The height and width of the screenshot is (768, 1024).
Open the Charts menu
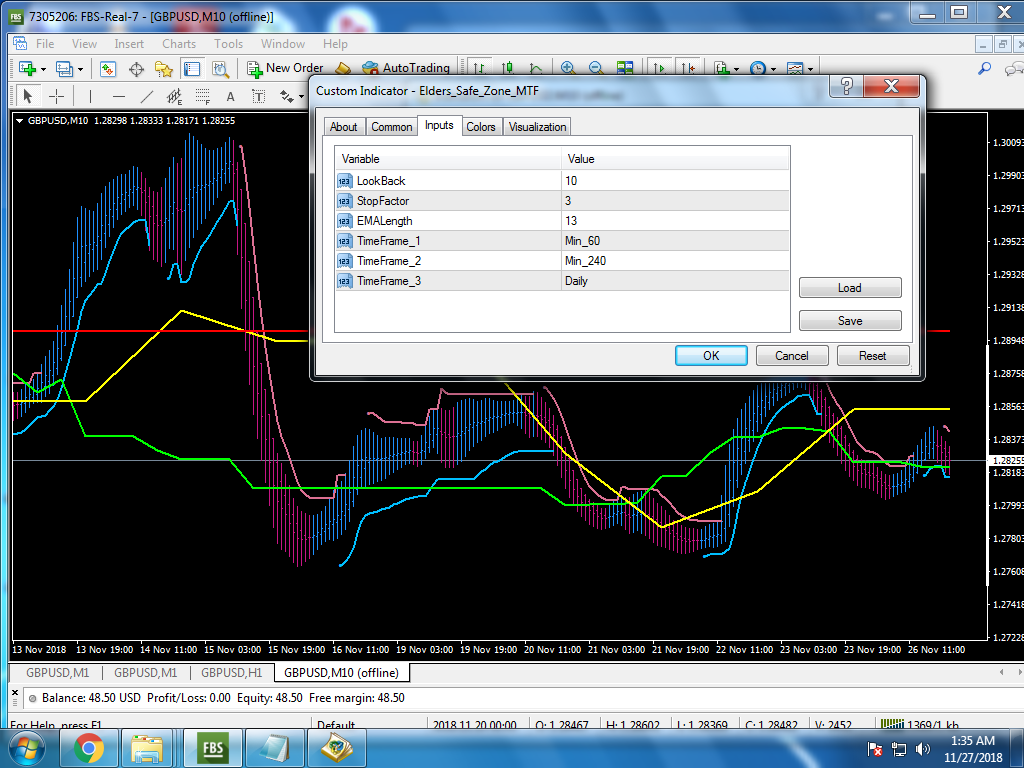tap(179, 44)
